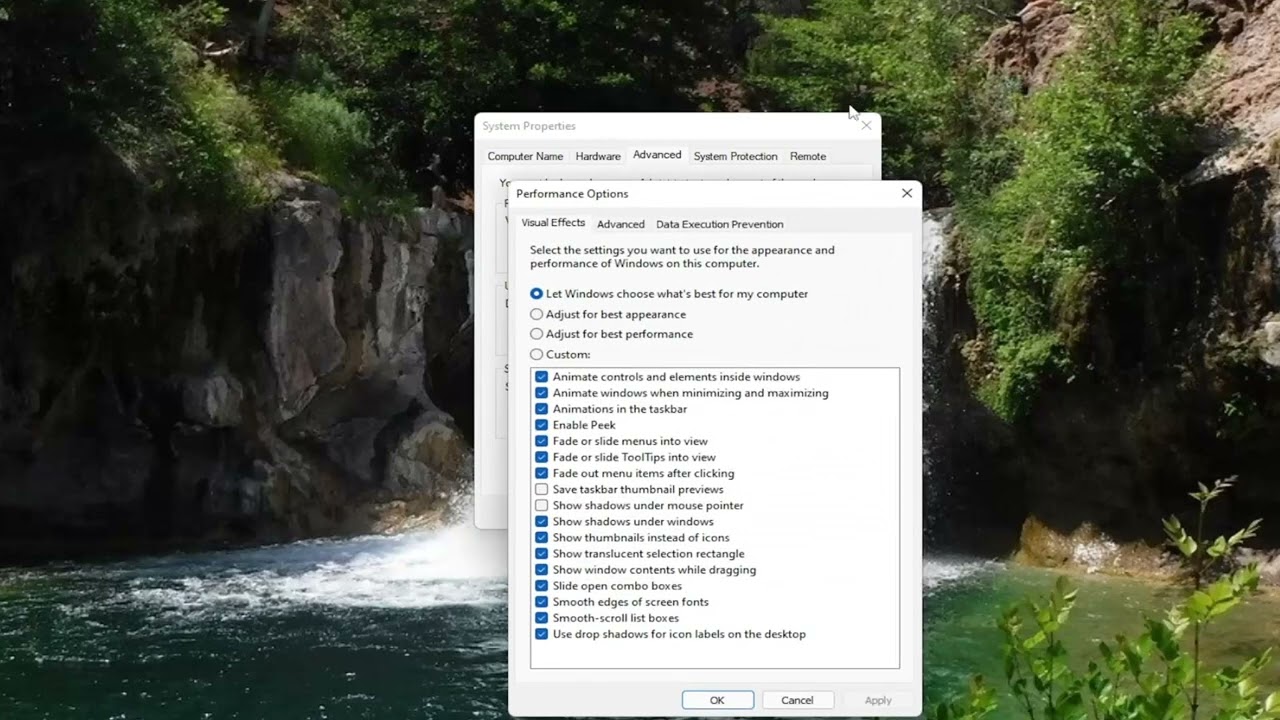The image size is (1280, 720).
Task: Select 'Adjust for best appearance' option
Action: [537, 314]
